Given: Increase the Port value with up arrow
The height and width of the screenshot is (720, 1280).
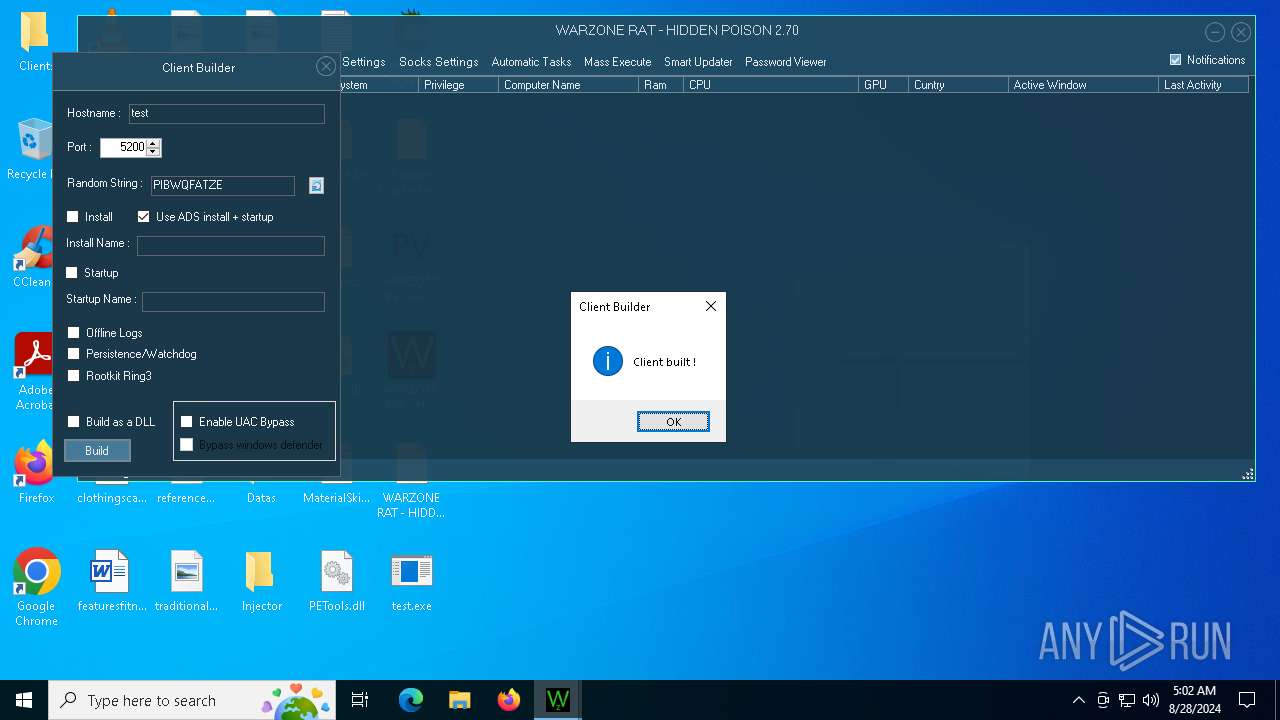Looking at the screenshot, I should [x=153, y=143].
